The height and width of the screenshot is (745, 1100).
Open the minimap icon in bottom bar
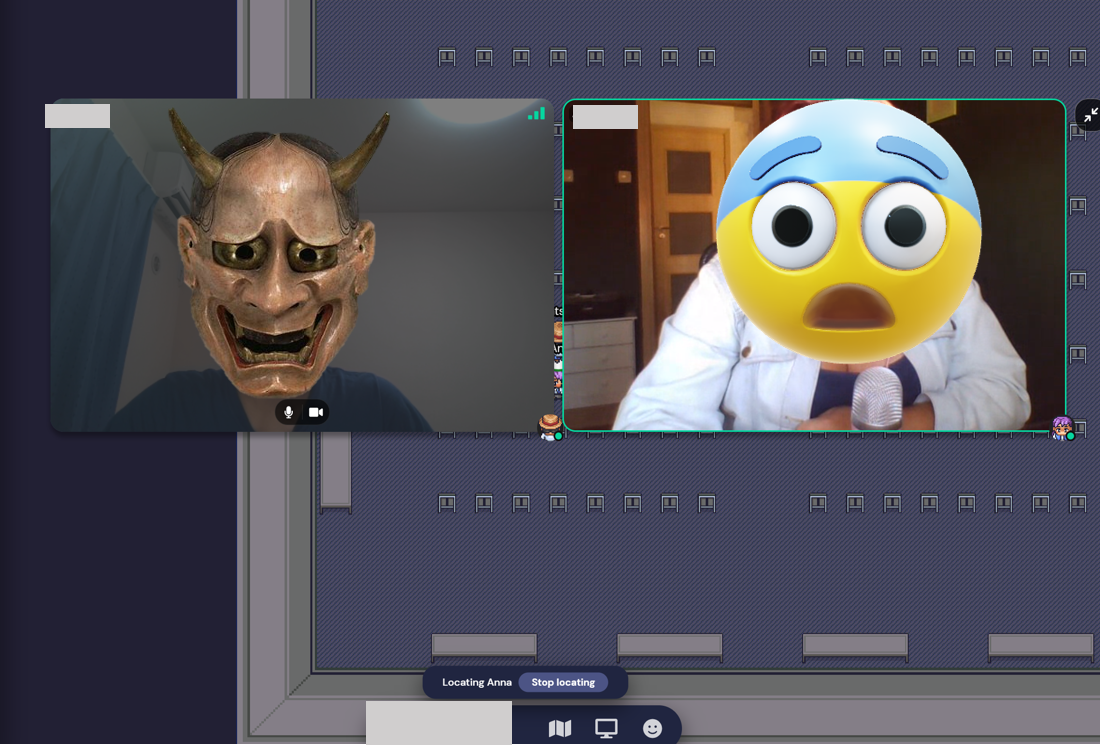point(559,728)
